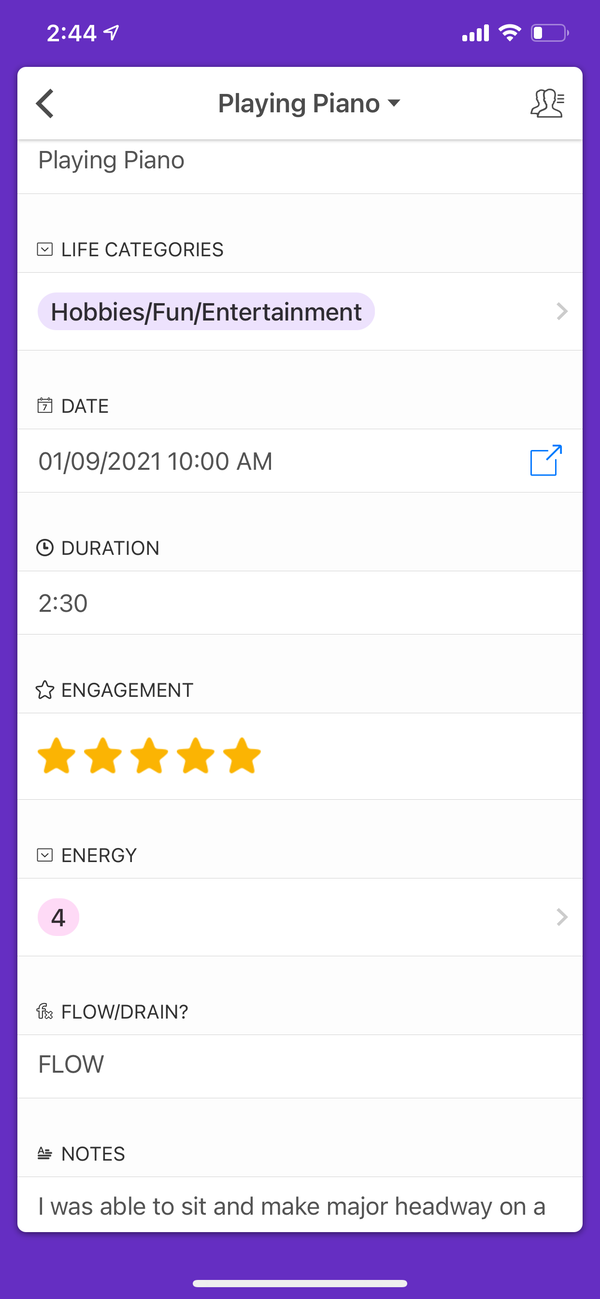Image resolution: width=600 pixels, height=1299 pixels.
Task: Click the FLOW value under Flow/Drain
Action: [70, 1064]
